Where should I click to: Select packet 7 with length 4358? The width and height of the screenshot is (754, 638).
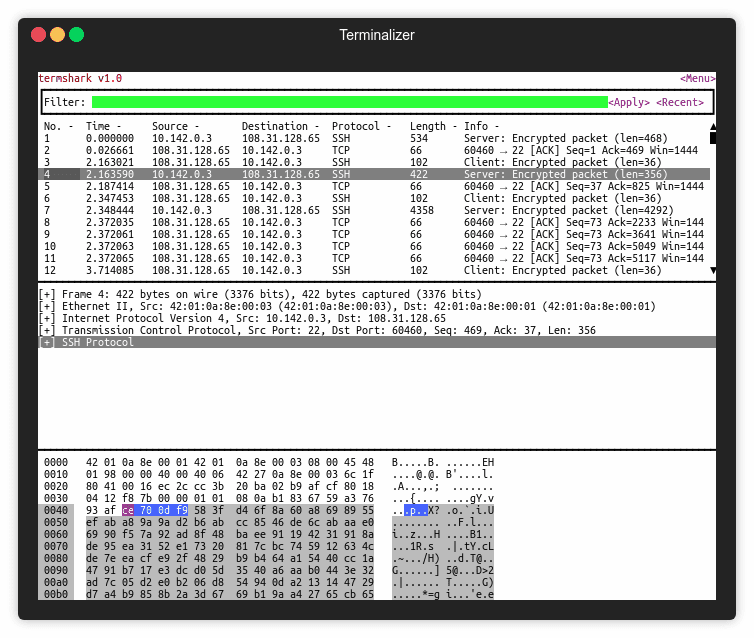pyautogui.click(x=374, y=211)
